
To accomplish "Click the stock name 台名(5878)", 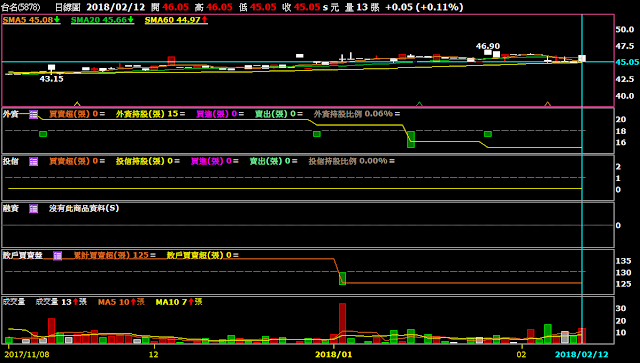I will 20,7.
